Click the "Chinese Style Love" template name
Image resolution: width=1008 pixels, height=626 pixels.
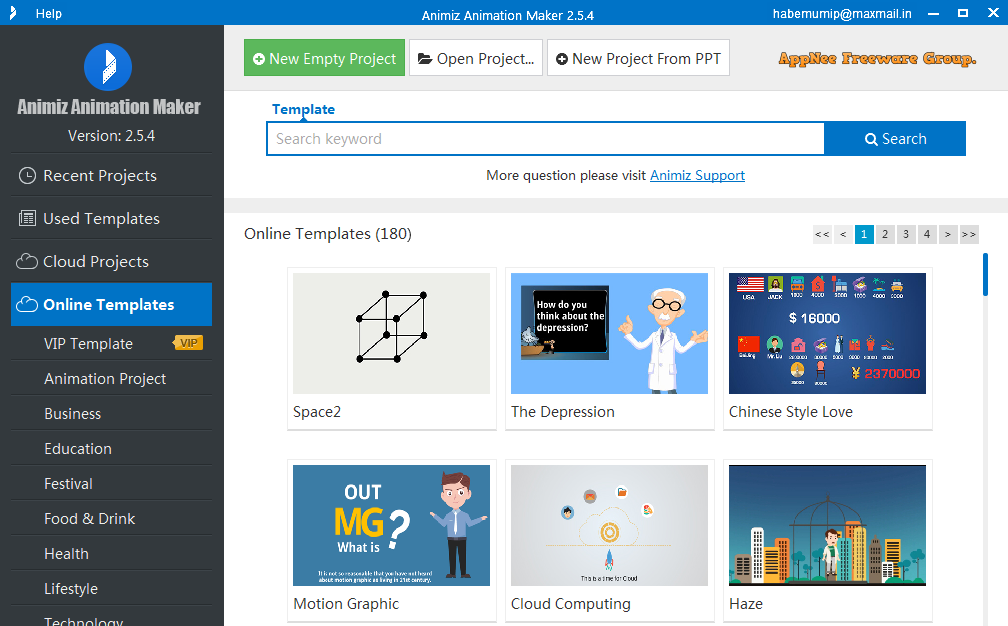pos(791,412)
